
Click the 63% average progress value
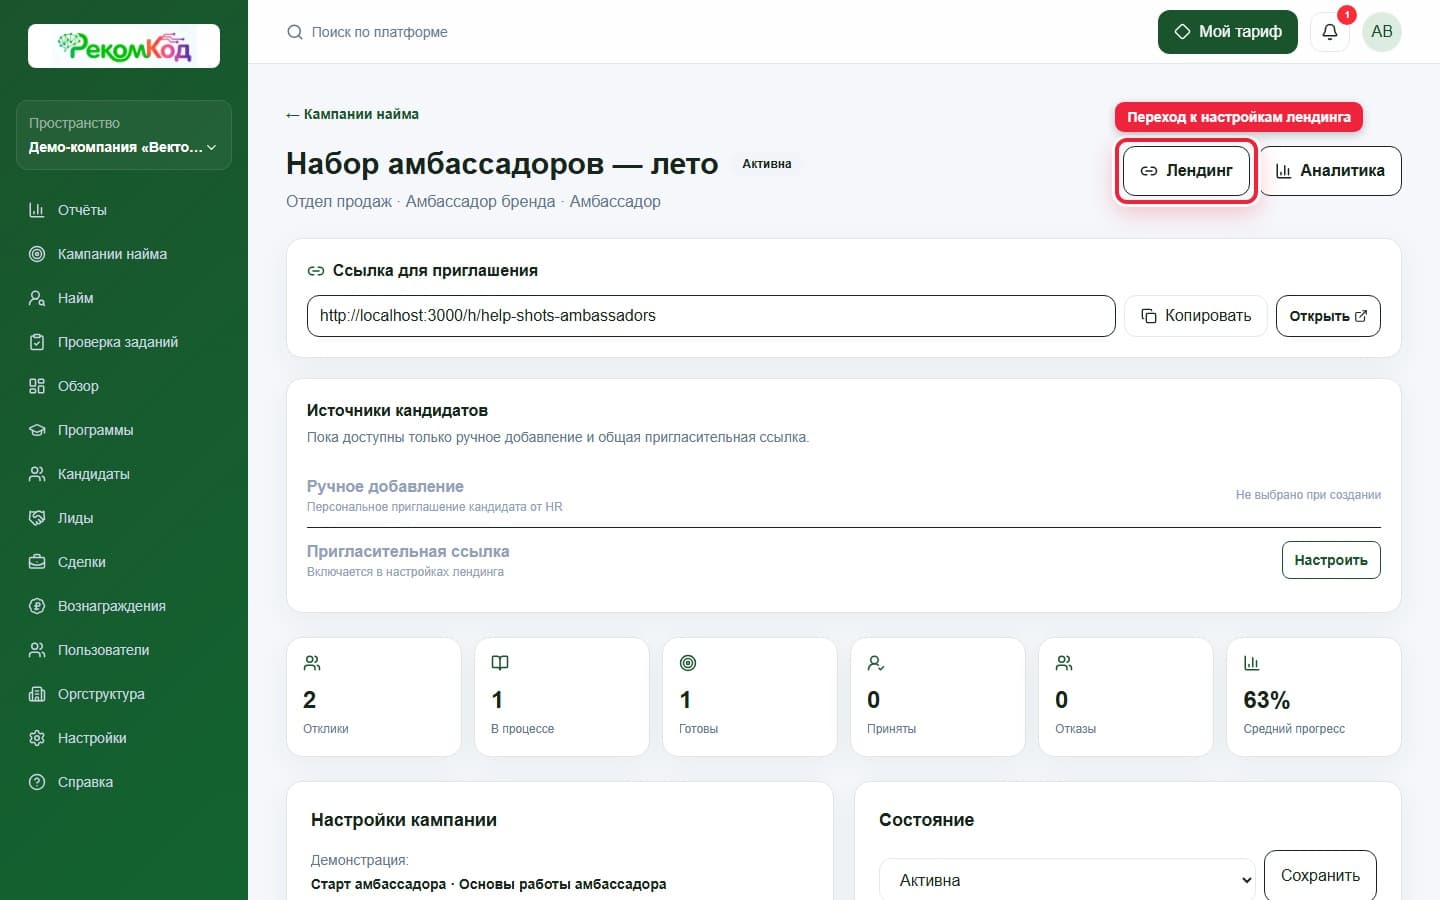pyautogui.click(x=1267, y=700)
